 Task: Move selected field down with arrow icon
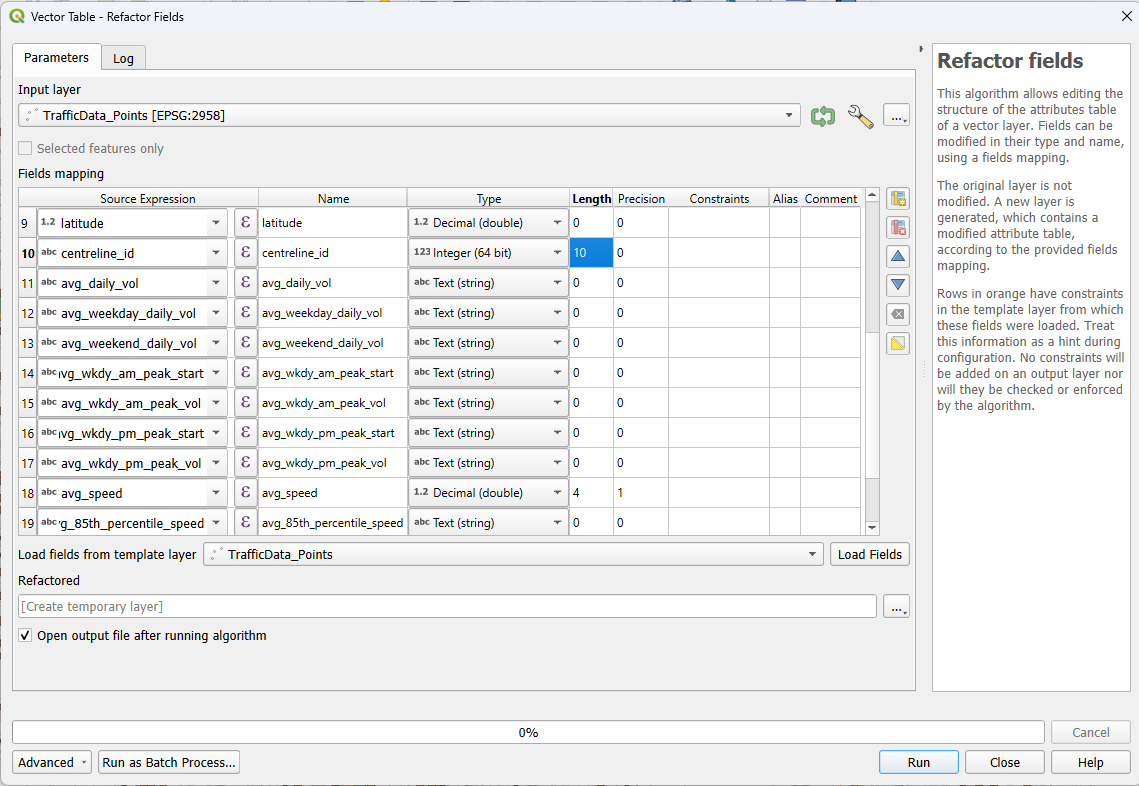click(x=898, y=286)
